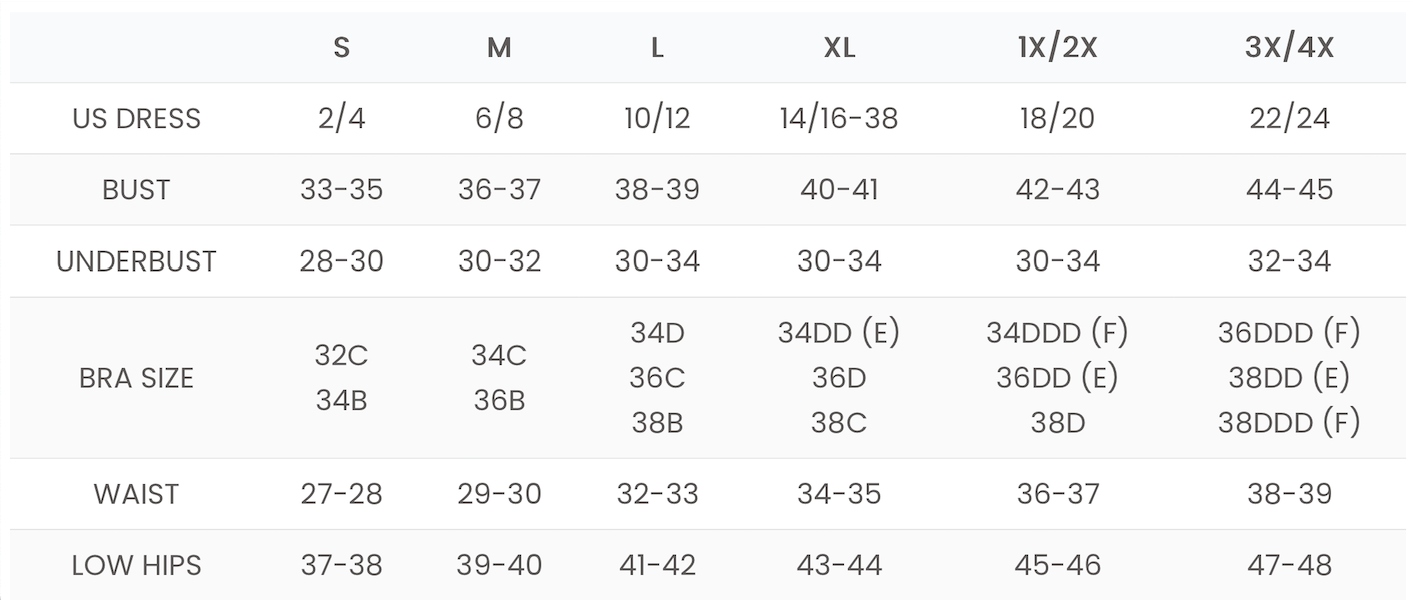
Task: Click the 38DDD (F) bra size entry
Action: [x=1289, y=423]
